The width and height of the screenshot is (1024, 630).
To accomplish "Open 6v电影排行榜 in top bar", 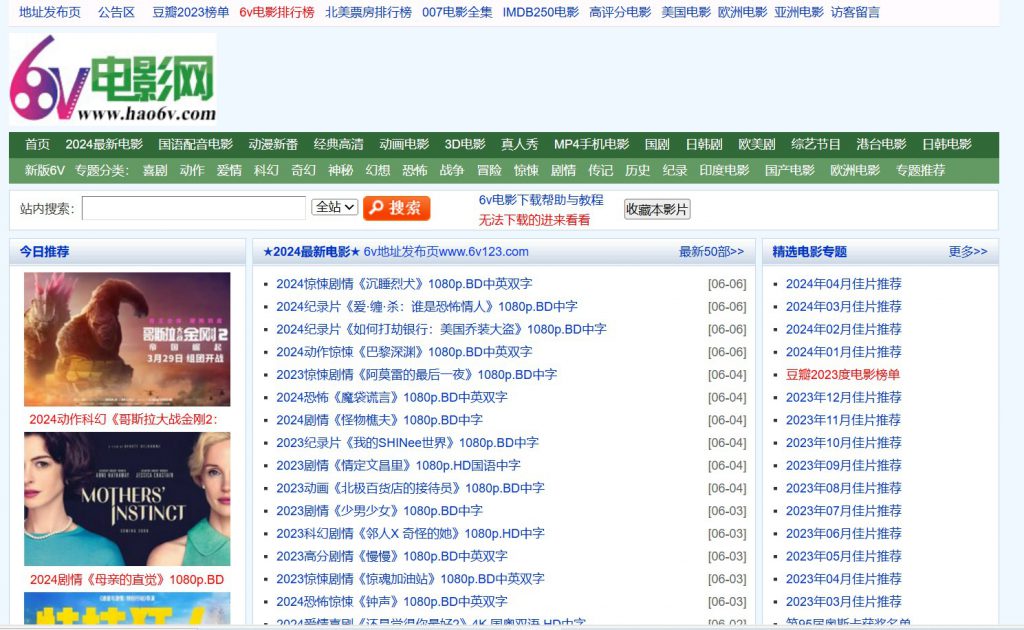I will pyautogui.click(x=276, y=12).
